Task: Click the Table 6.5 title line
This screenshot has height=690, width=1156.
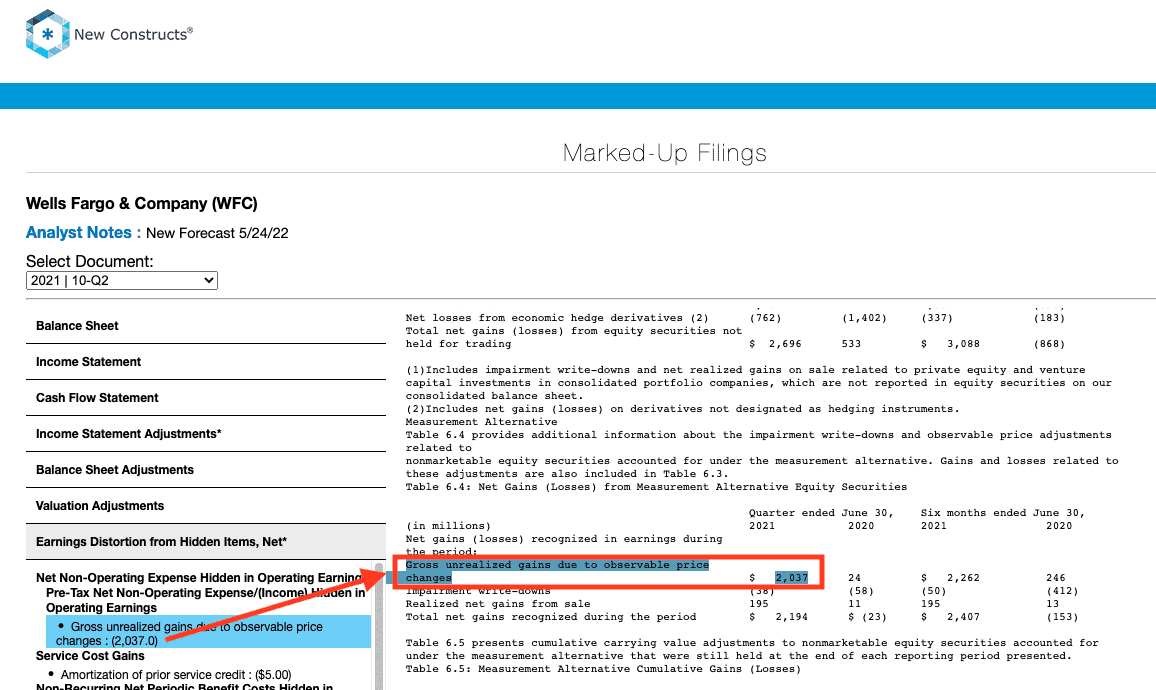Action: click(603, 669)
